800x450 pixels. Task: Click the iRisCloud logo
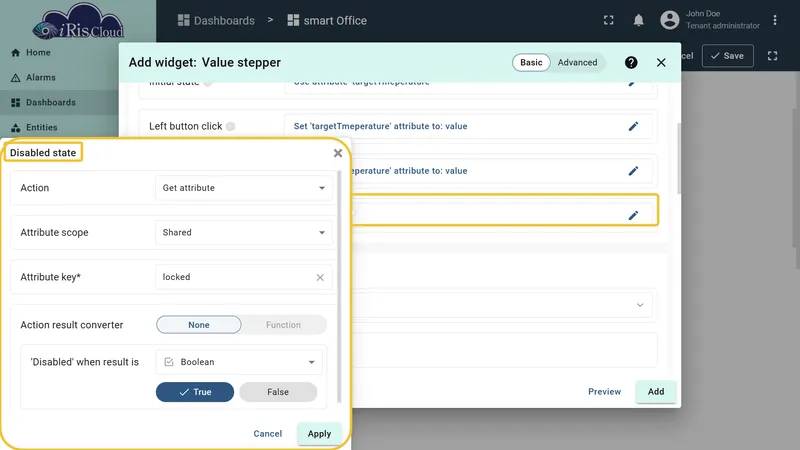click(x=78, y=22)
